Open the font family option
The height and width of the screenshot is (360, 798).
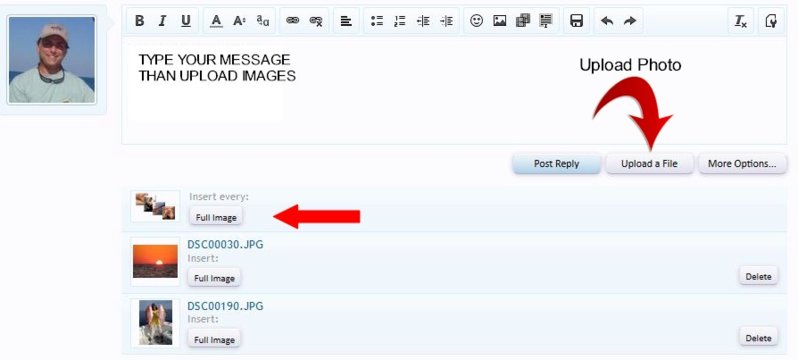click(263, 21)
